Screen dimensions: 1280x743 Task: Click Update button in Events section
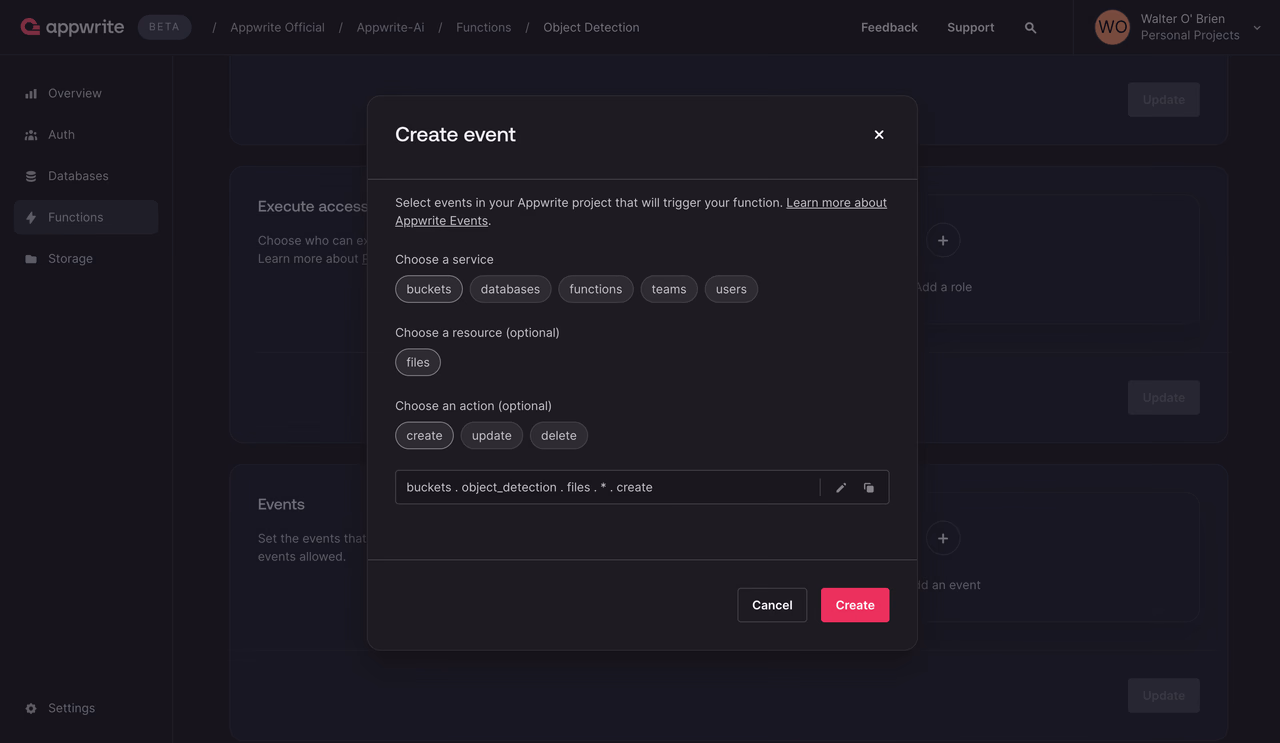coord(1164,696)
